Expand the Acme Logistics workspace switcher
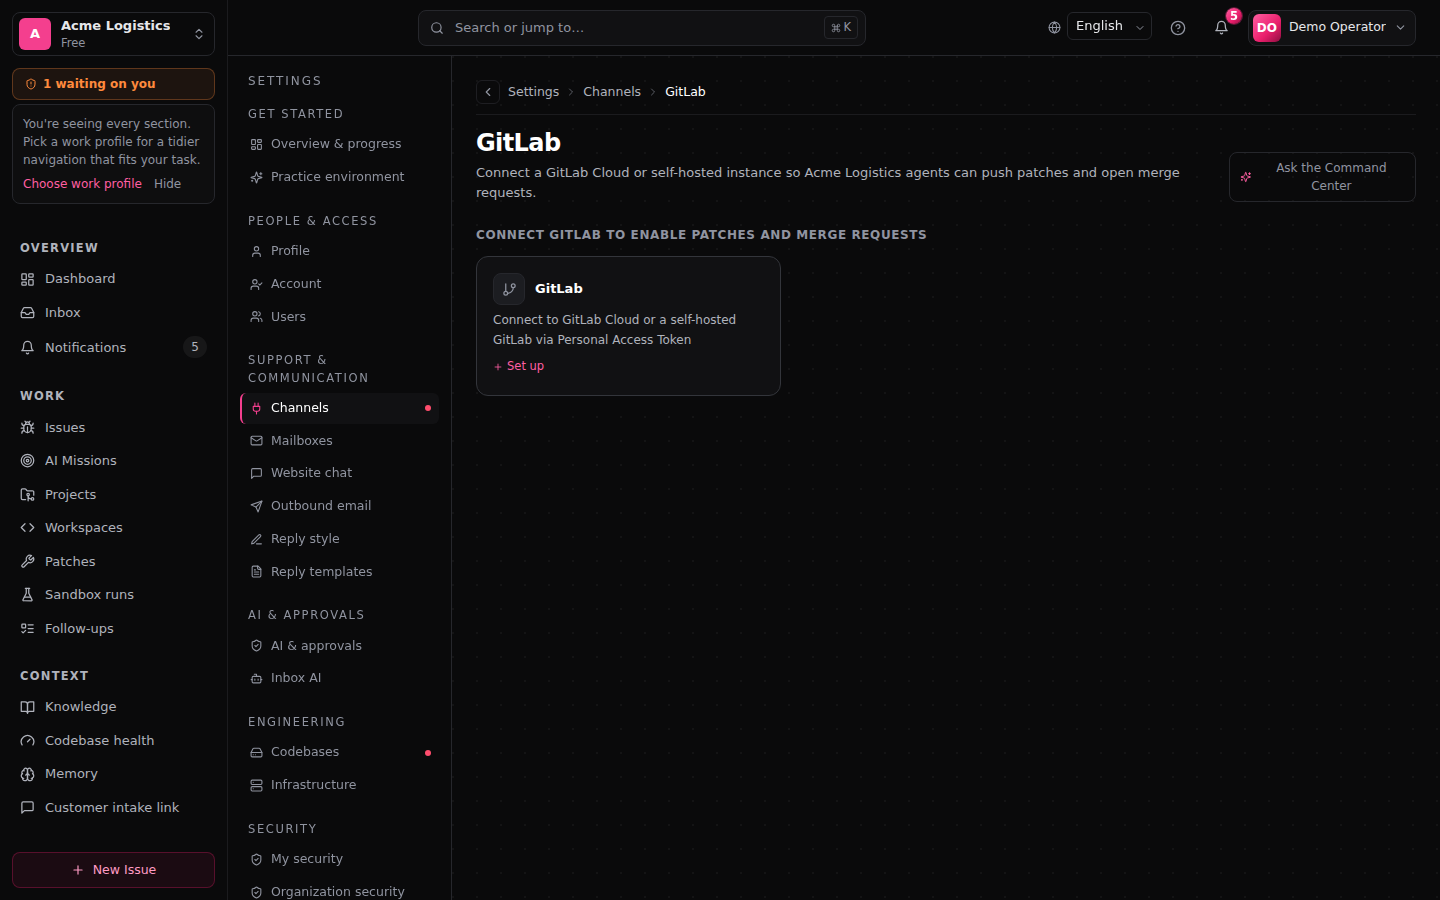 (x=113, y=34)
